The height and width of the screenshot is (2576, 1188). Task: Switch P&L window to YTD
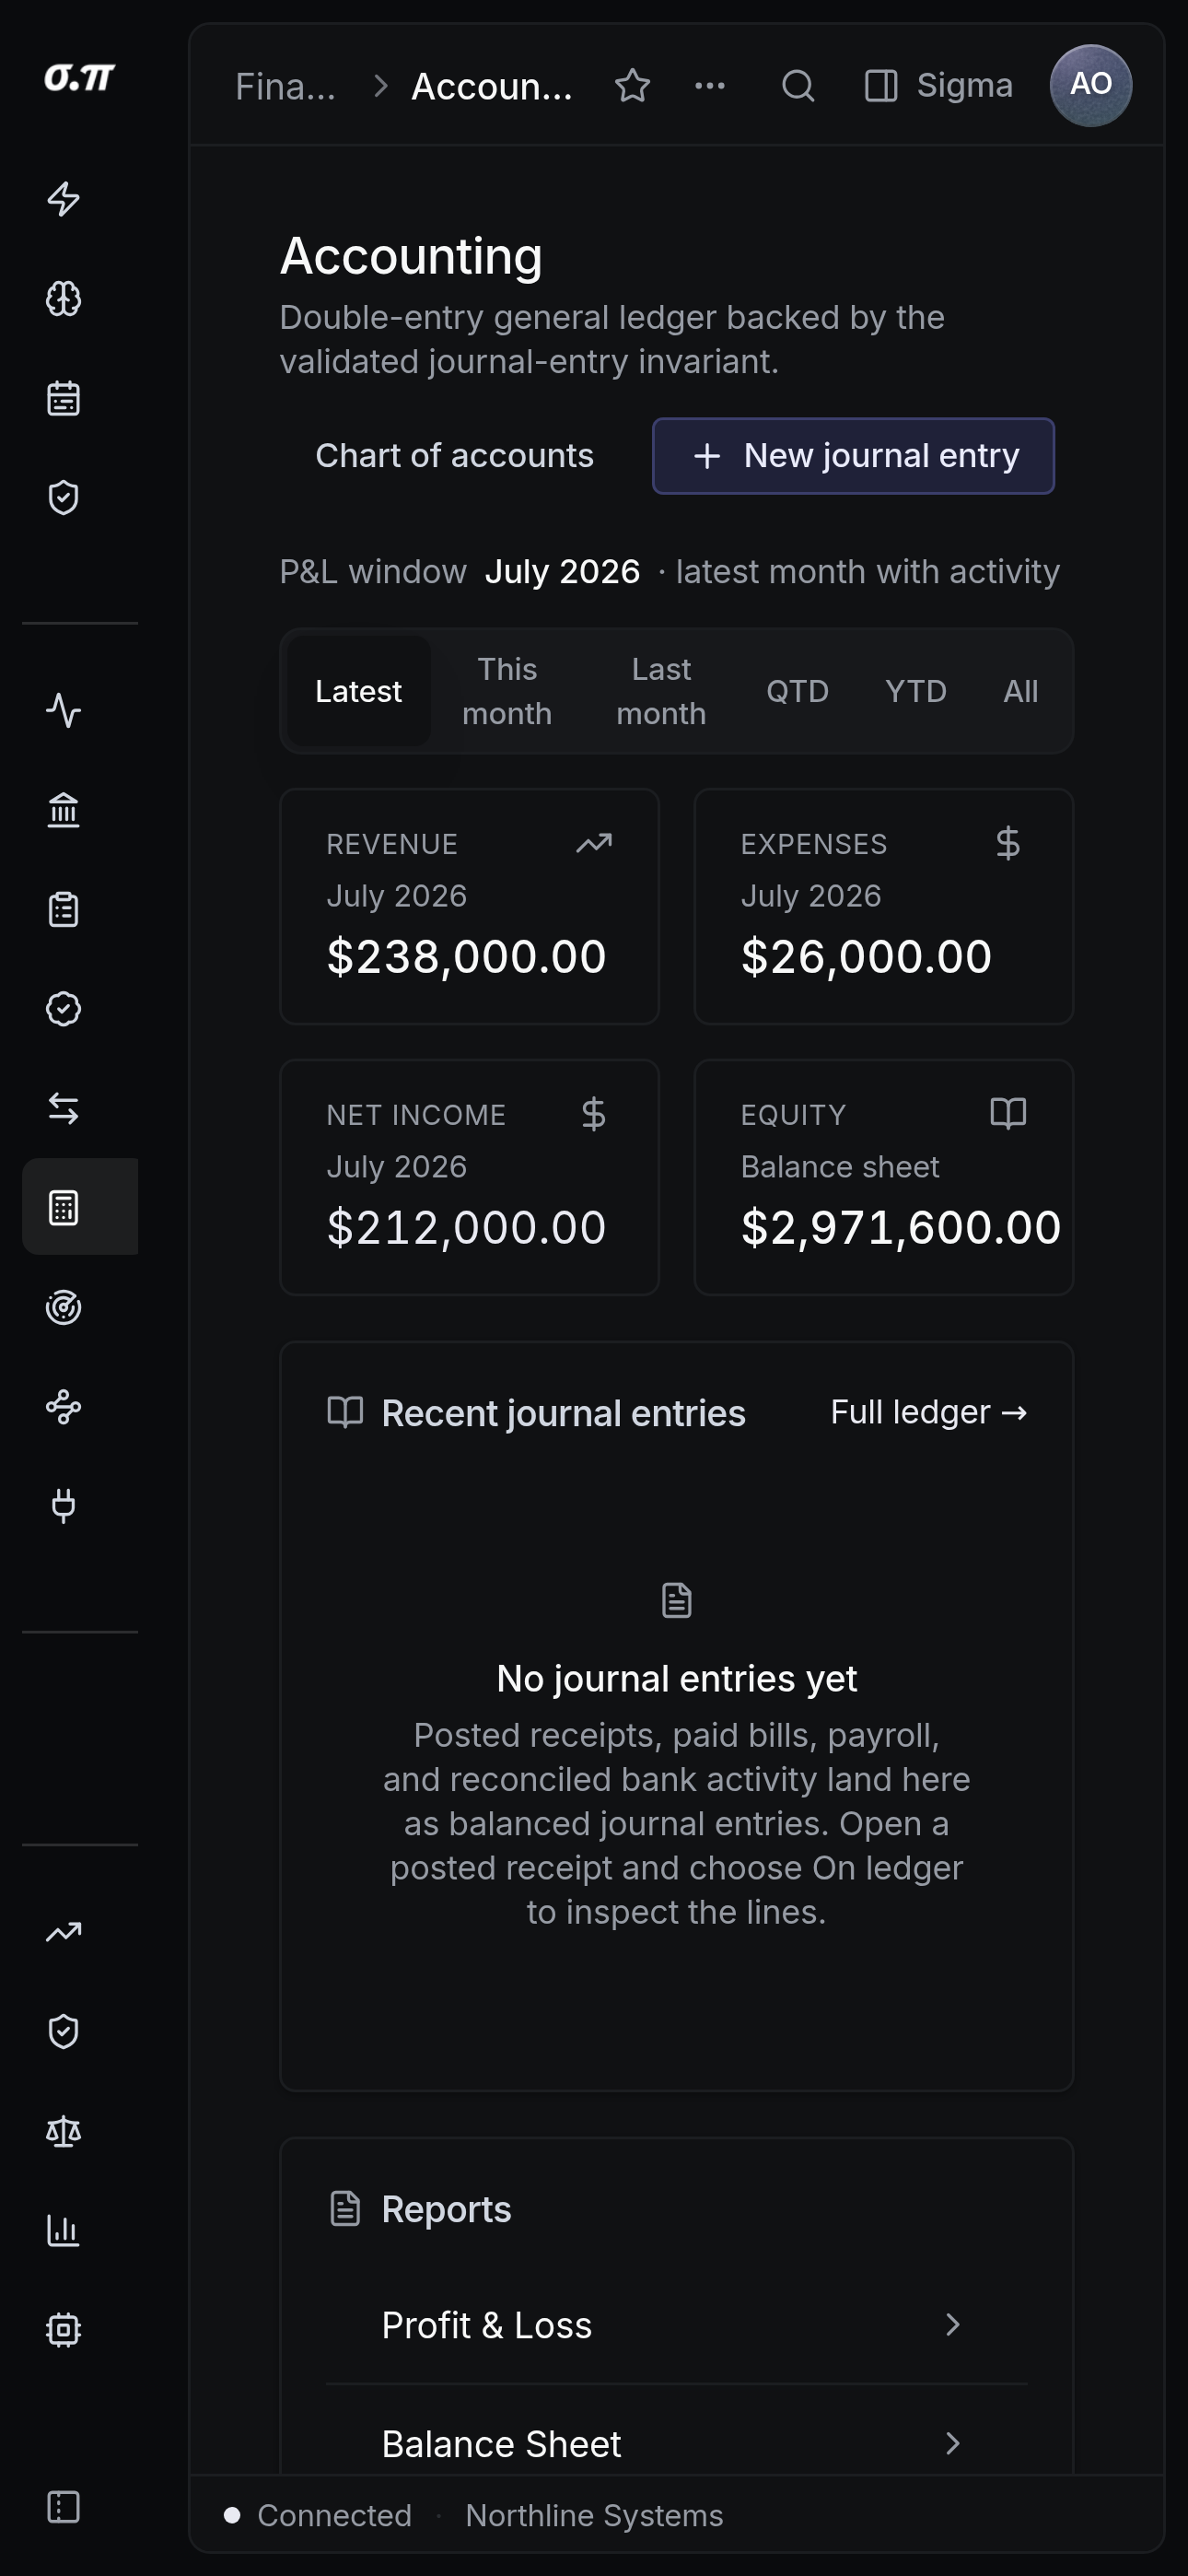pos(916,691)
